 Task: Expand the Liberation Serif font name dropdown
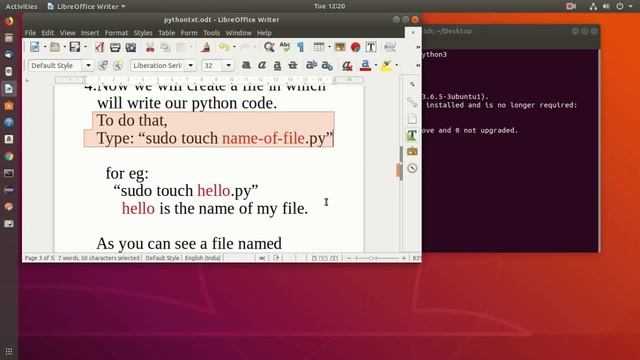click(x=191, y=65)
